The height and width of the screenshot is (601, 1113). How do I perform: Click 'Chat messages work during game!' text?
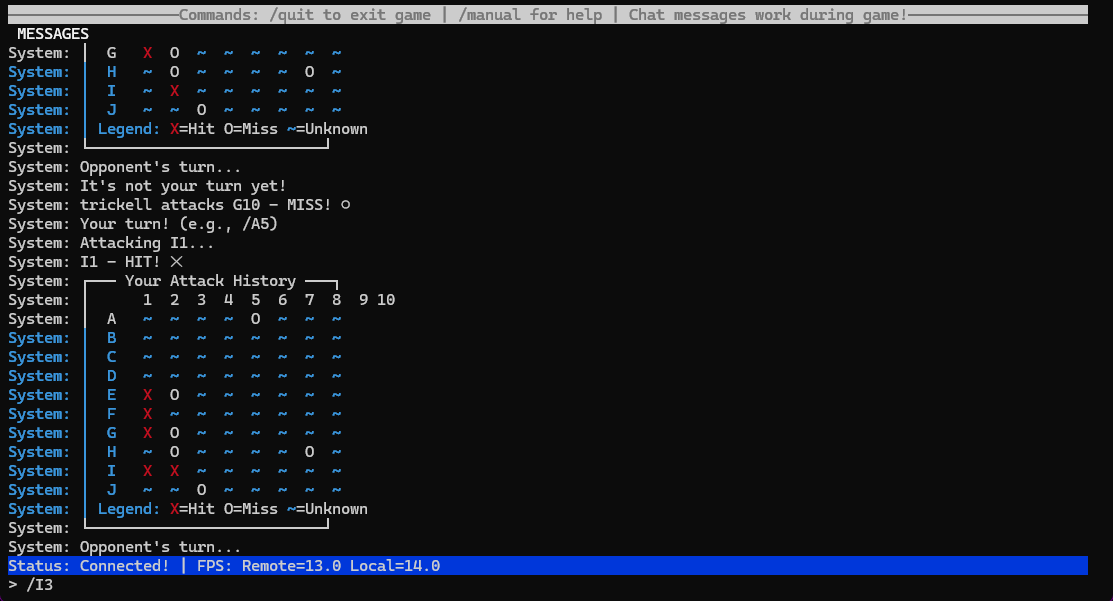(768, 15)
